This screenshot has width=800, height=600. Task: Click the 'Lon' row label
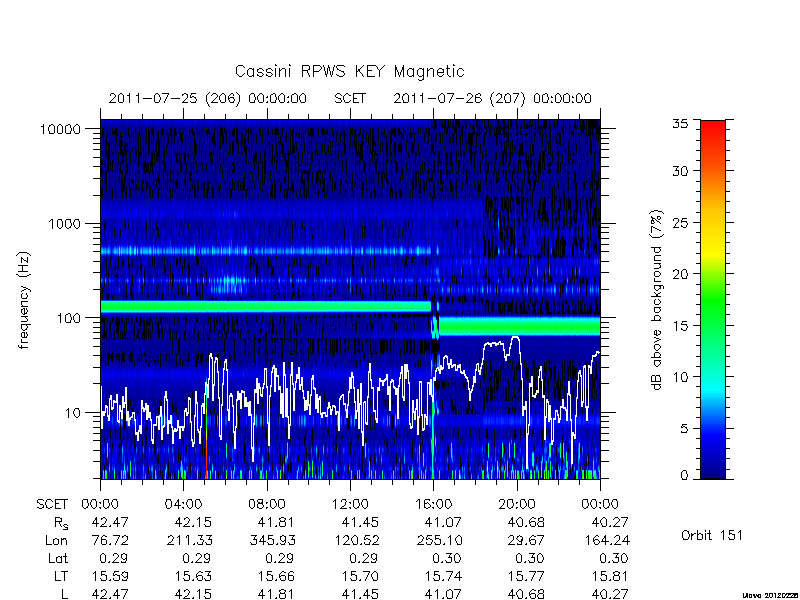point(56,540)
